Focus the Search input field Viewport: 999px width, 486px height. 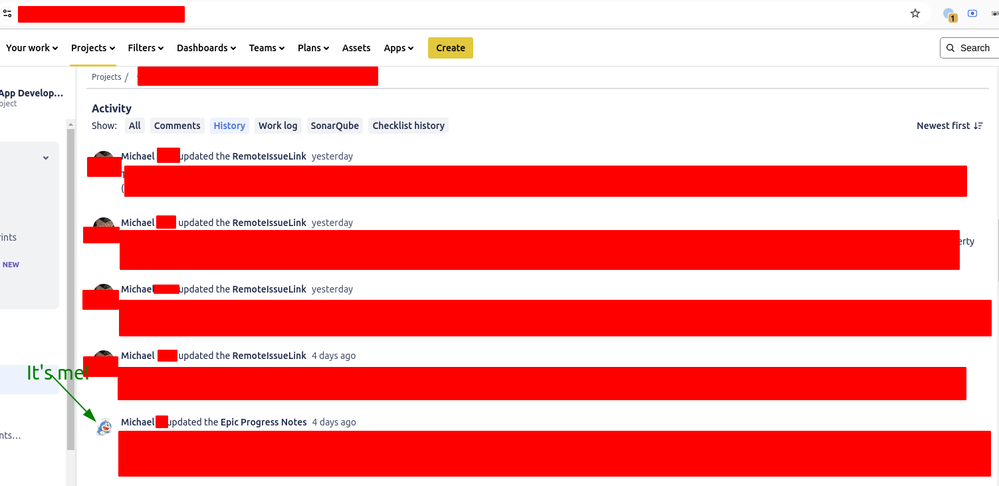[x=970, y=48]
